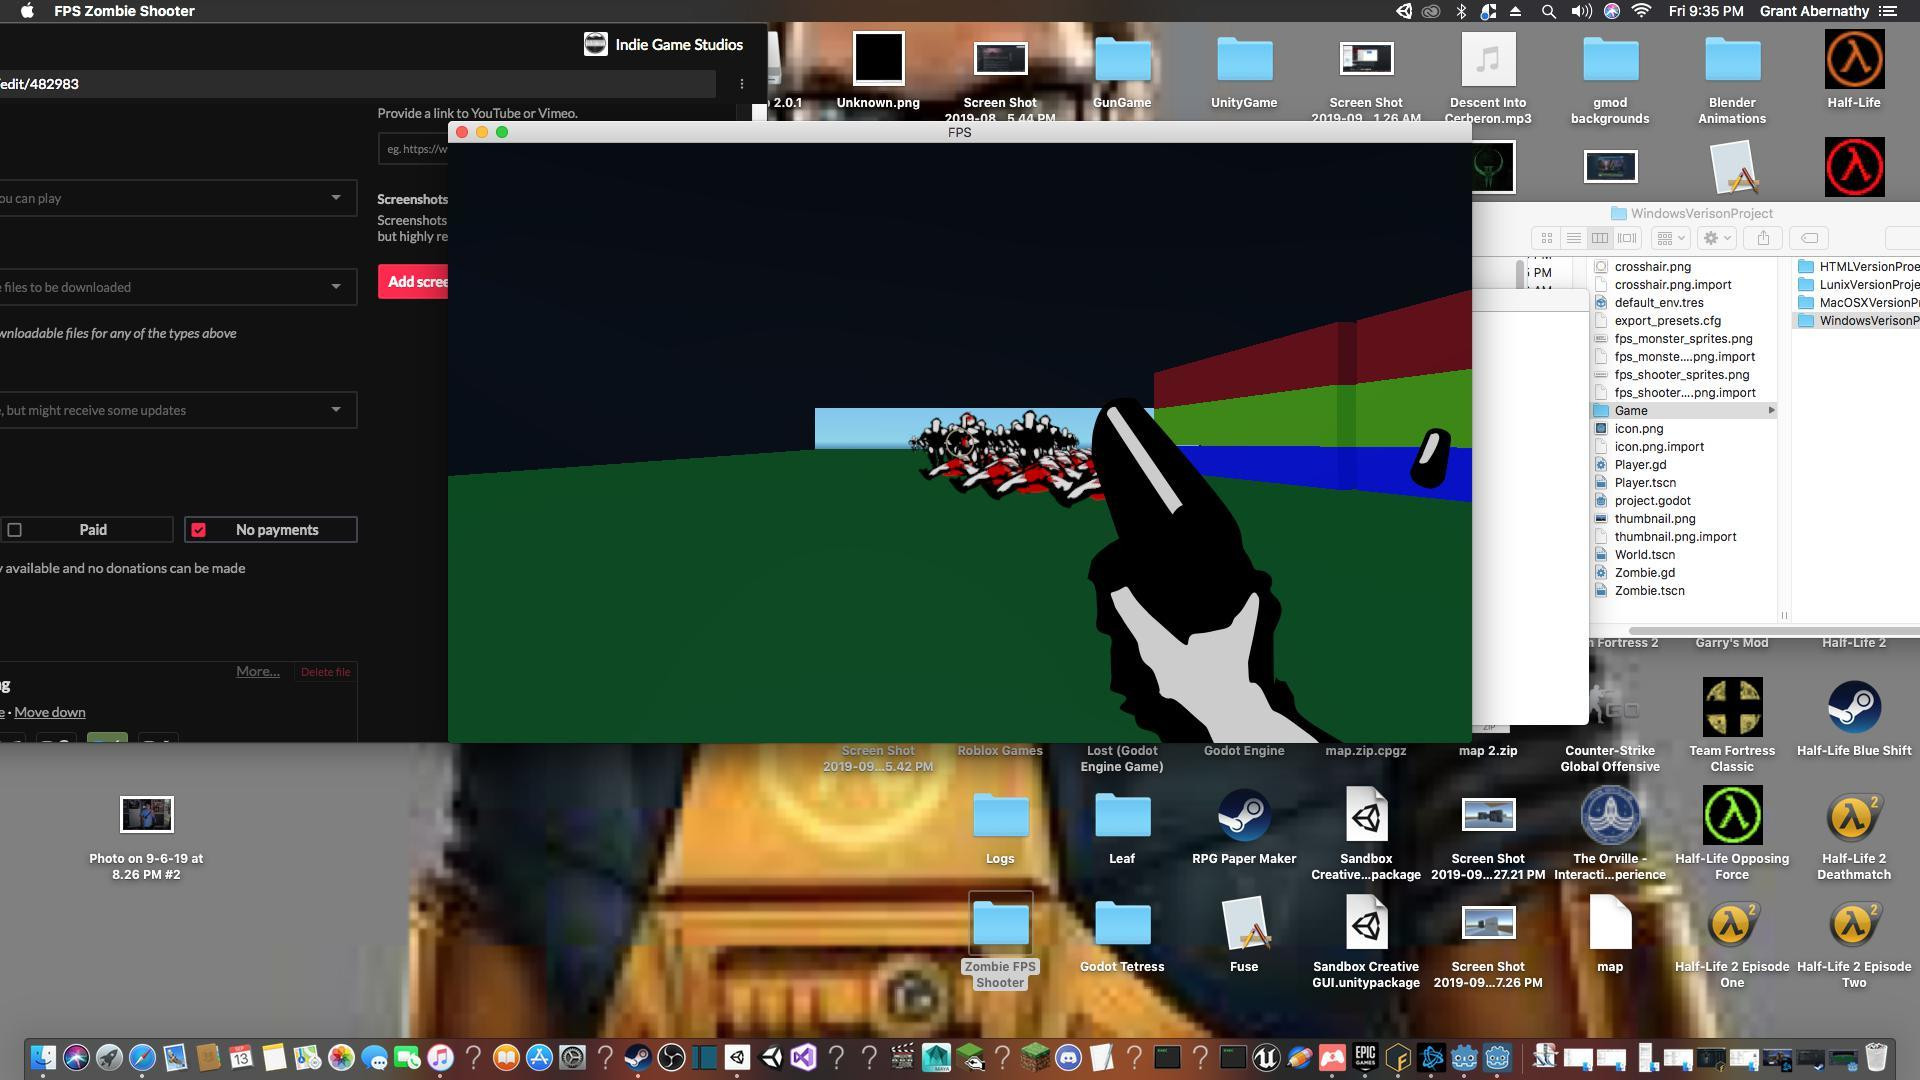Open iTunes from the Dock
1920x1080 pixels.
pos(440,1057)
